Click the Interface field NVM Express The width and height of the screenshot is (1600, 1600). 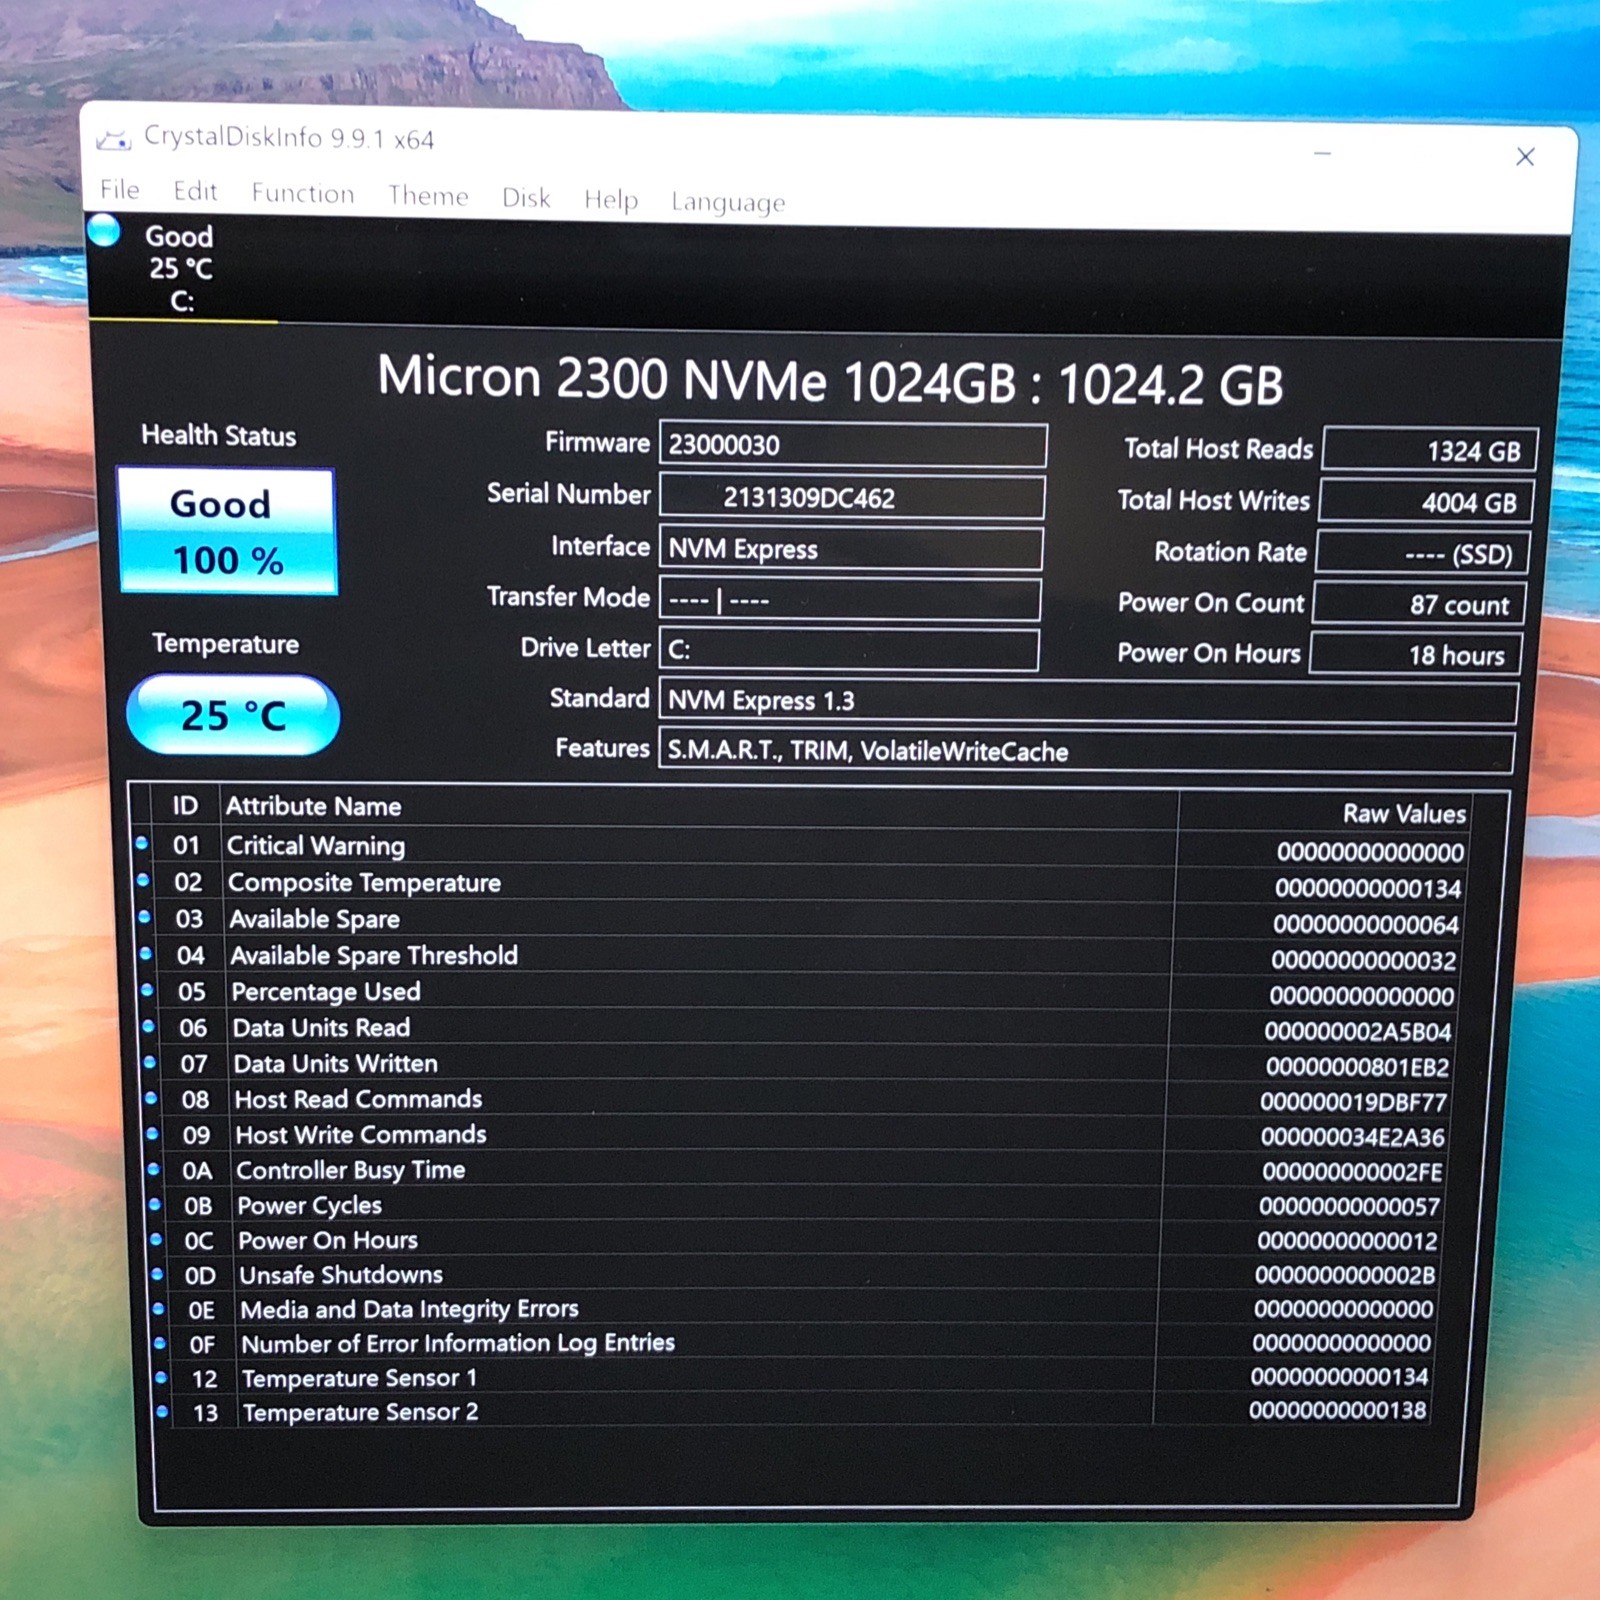pyautogui.click(x=850, y=548)
